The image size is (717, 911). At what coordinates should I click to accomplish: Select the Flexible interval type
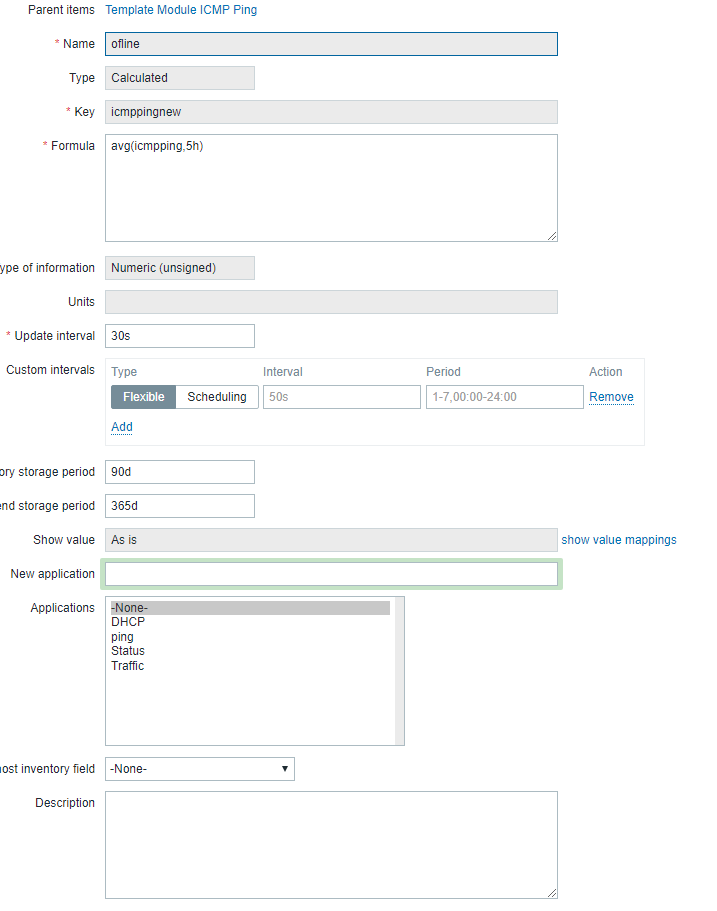[x=143, y=397]
